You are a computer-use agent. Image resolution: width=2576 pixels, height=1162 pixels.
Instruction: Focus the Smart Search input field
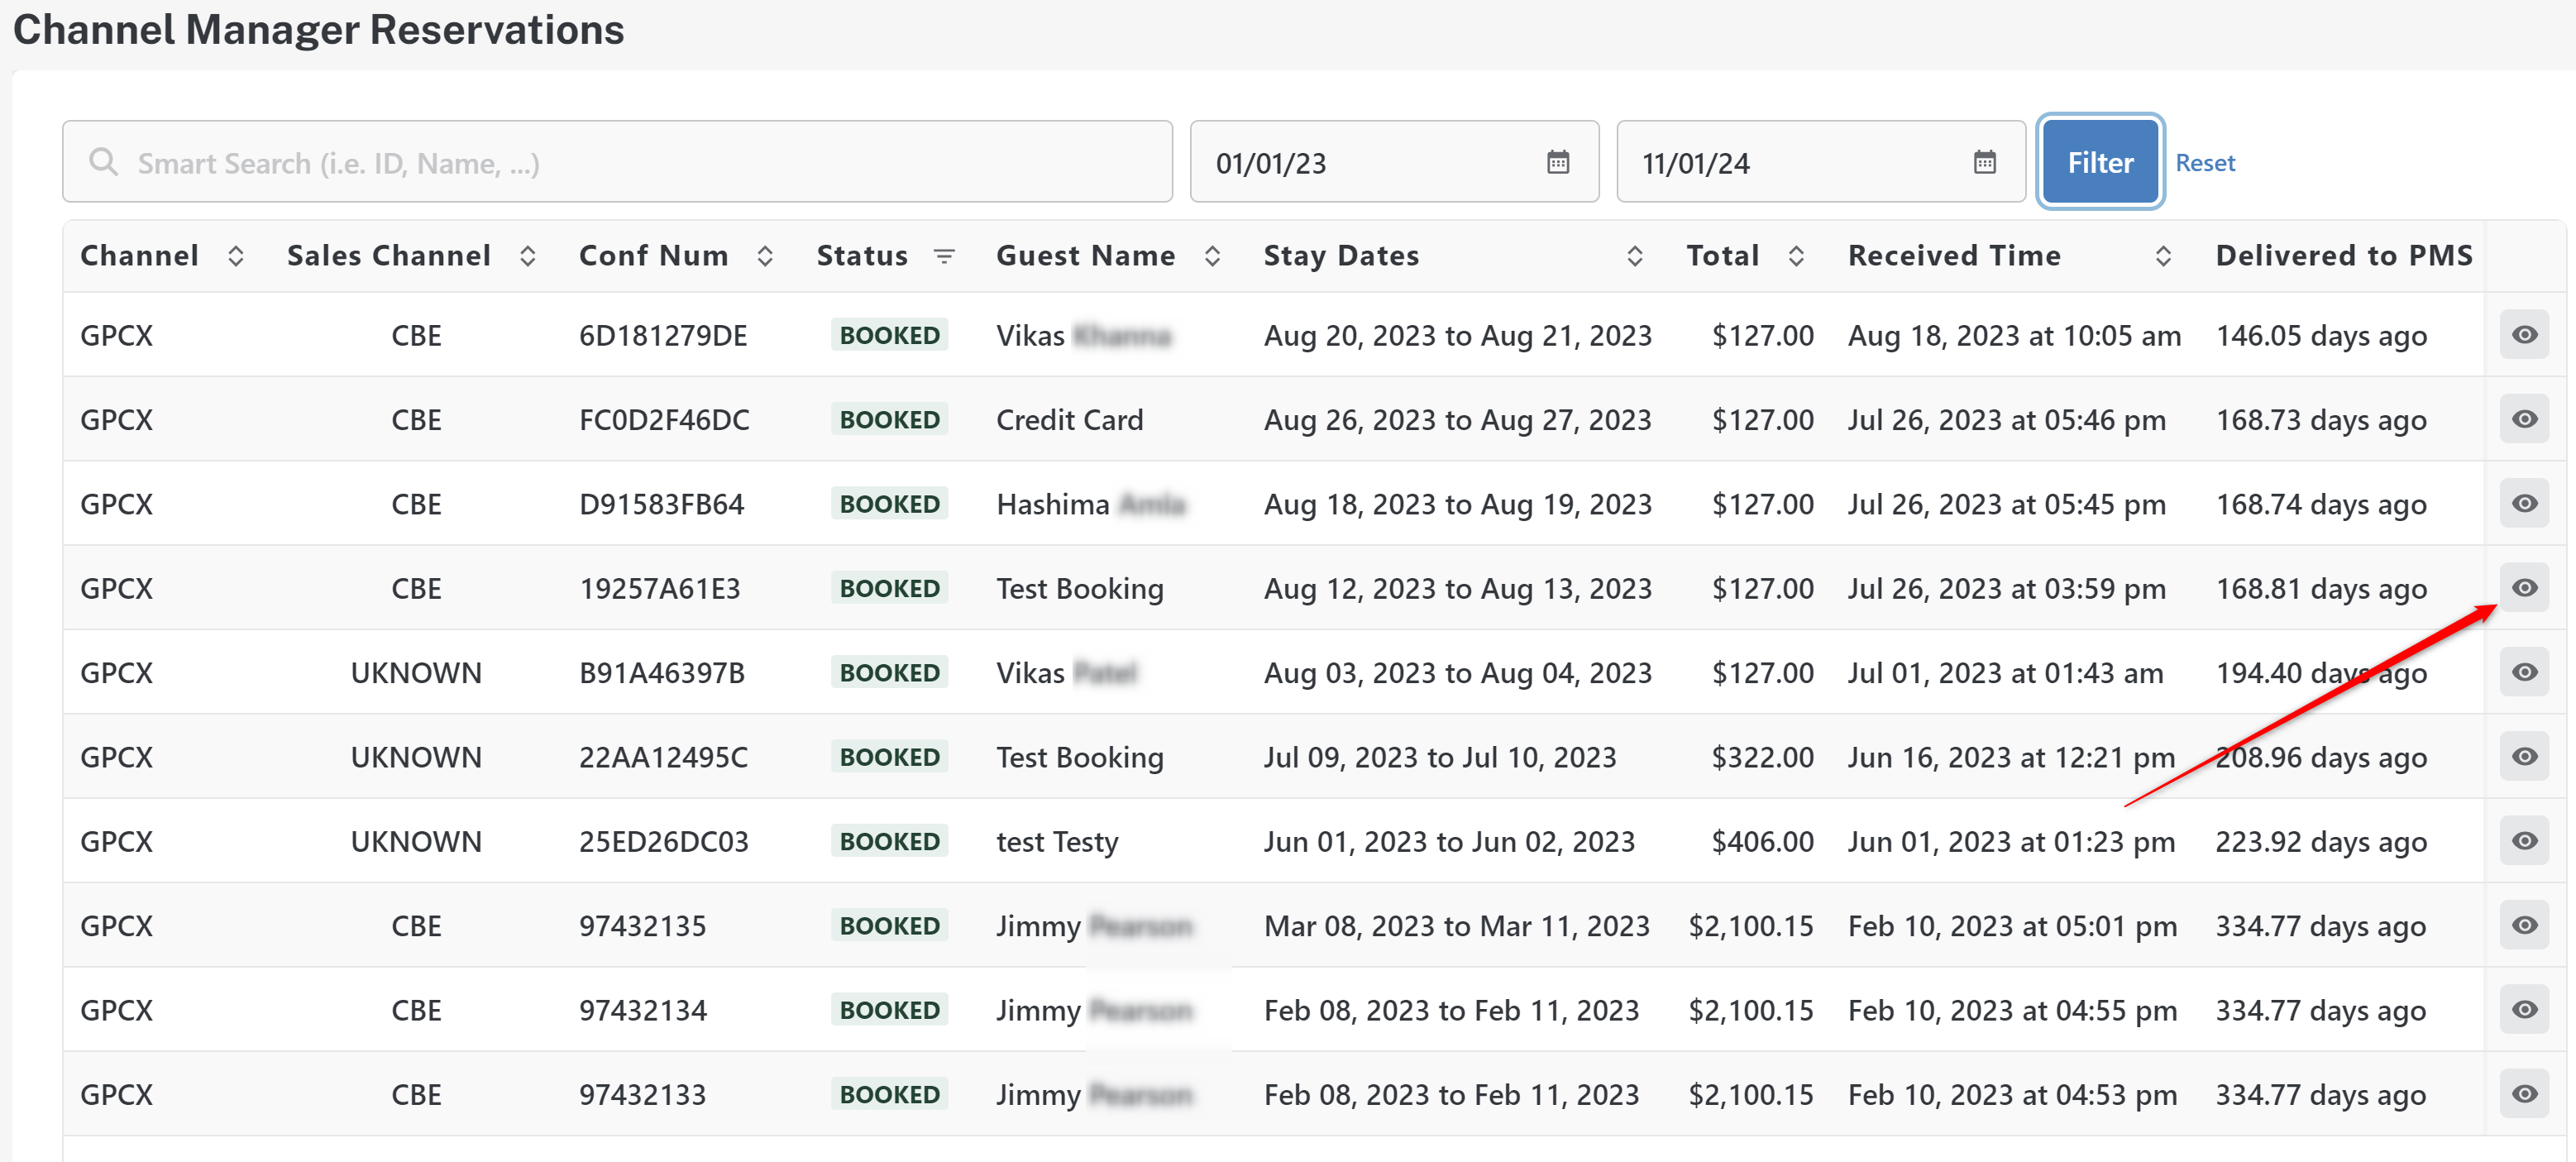617,162
